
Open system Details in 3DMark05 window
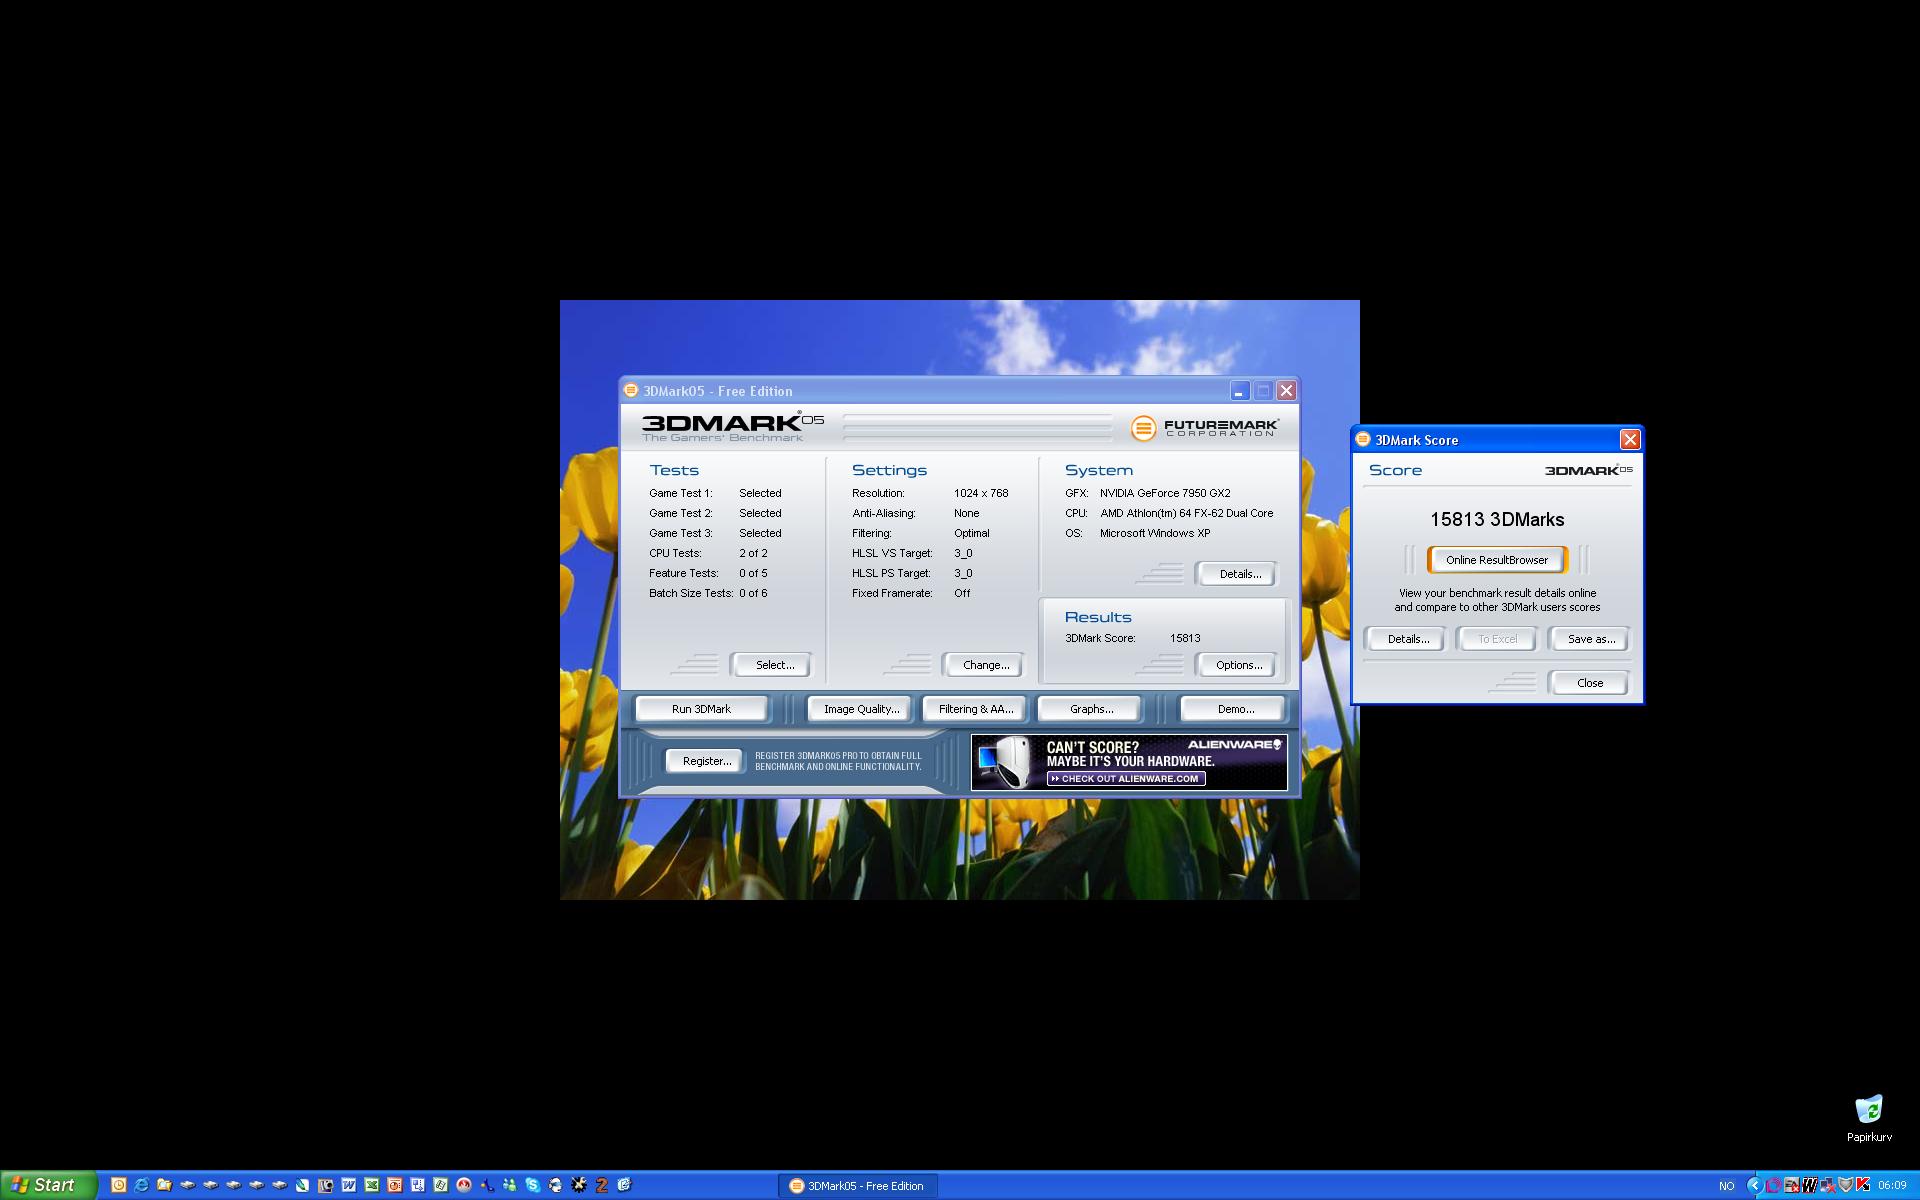(1239, 574)
